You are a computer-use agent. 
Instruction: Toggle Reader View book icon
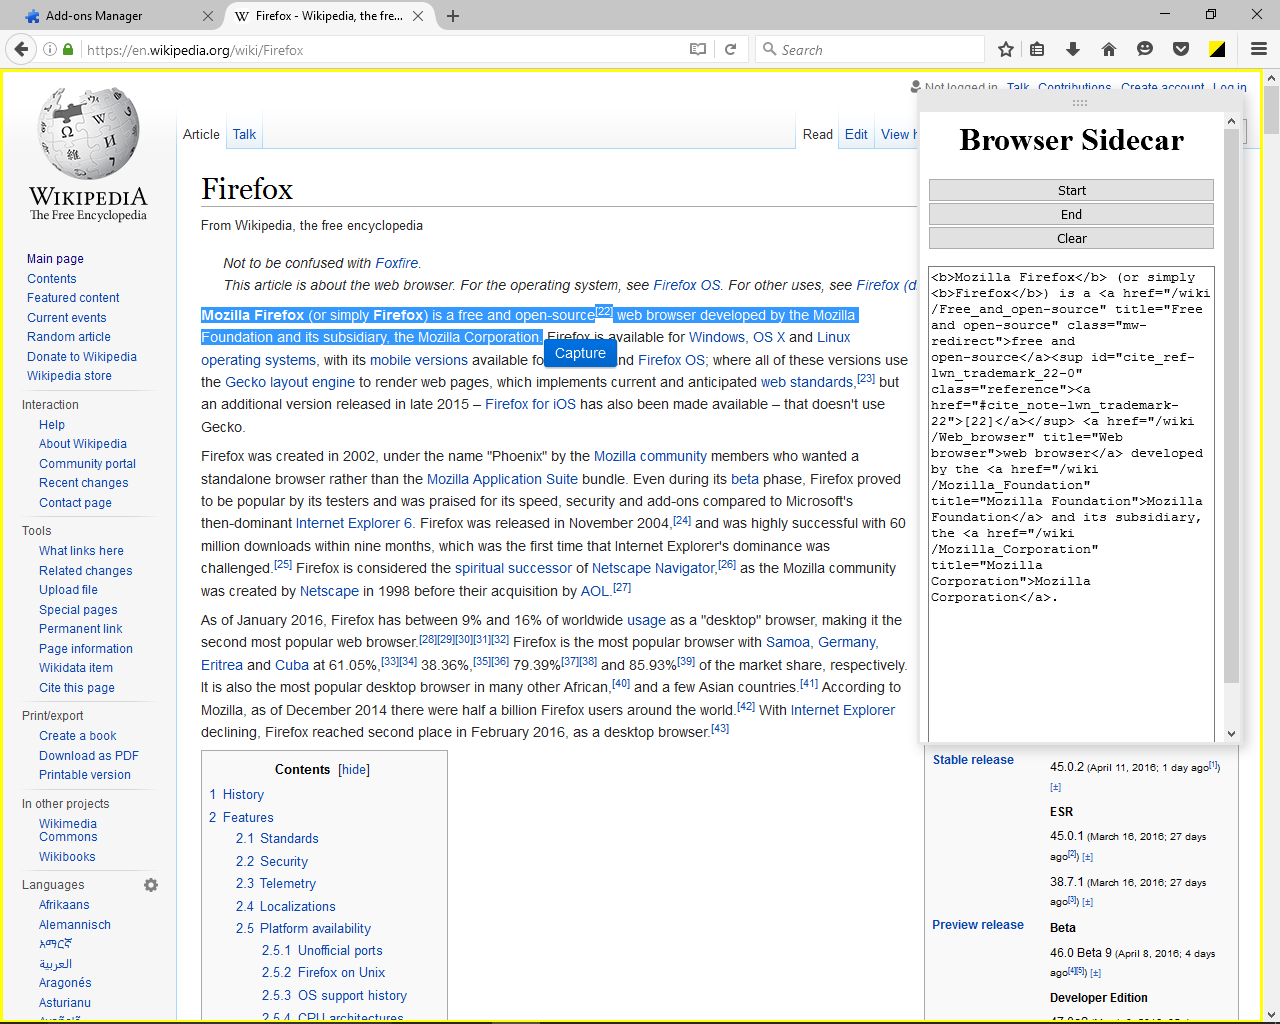pyautogui.click(x=698, y=49)
